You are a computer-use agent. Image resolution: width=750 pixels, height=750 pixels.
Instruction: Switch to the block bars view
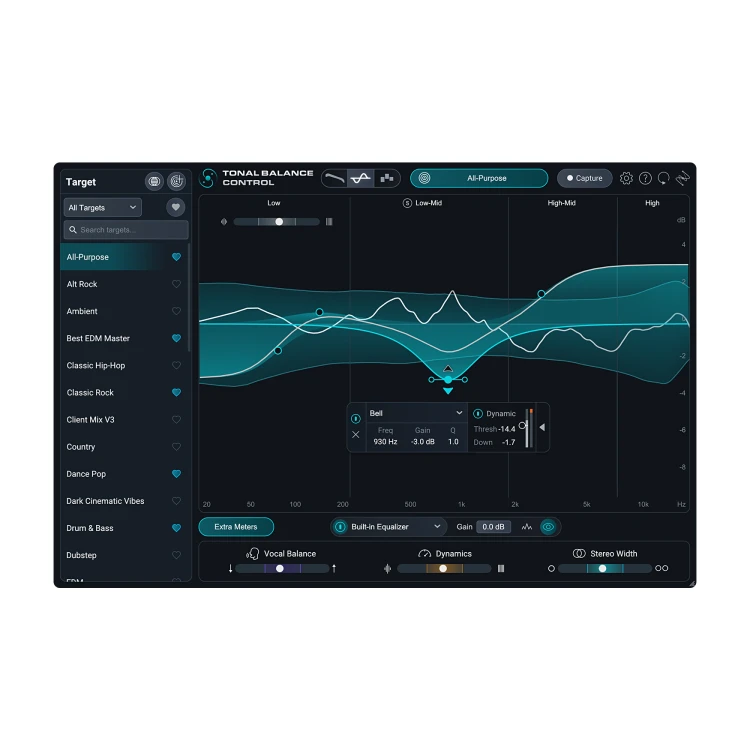pyautogui.click(x=386, y=178)
